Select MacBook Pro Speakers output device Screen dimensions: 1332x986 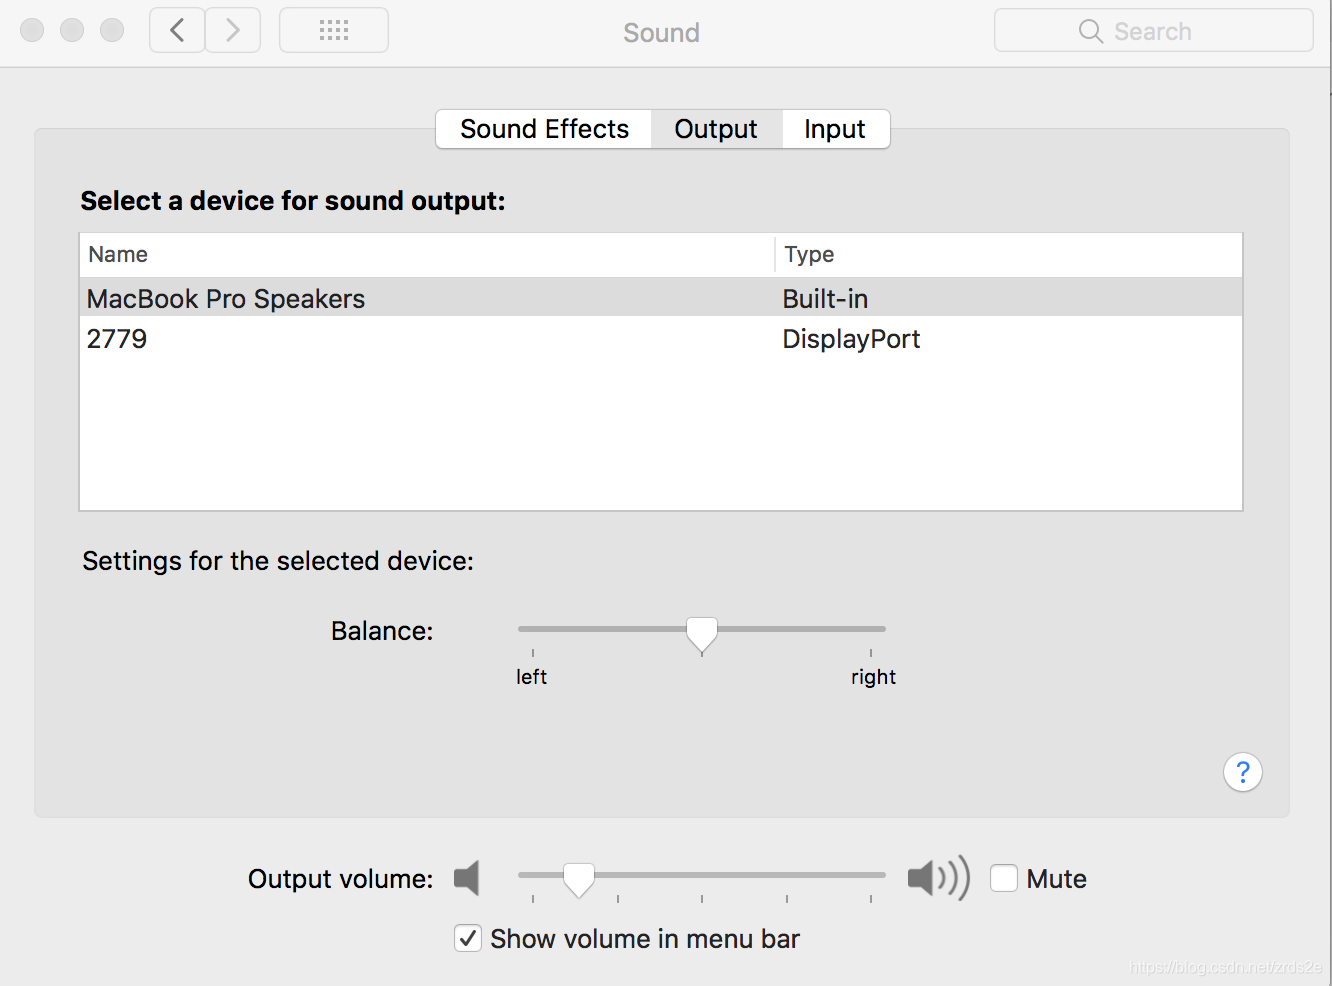661,298
